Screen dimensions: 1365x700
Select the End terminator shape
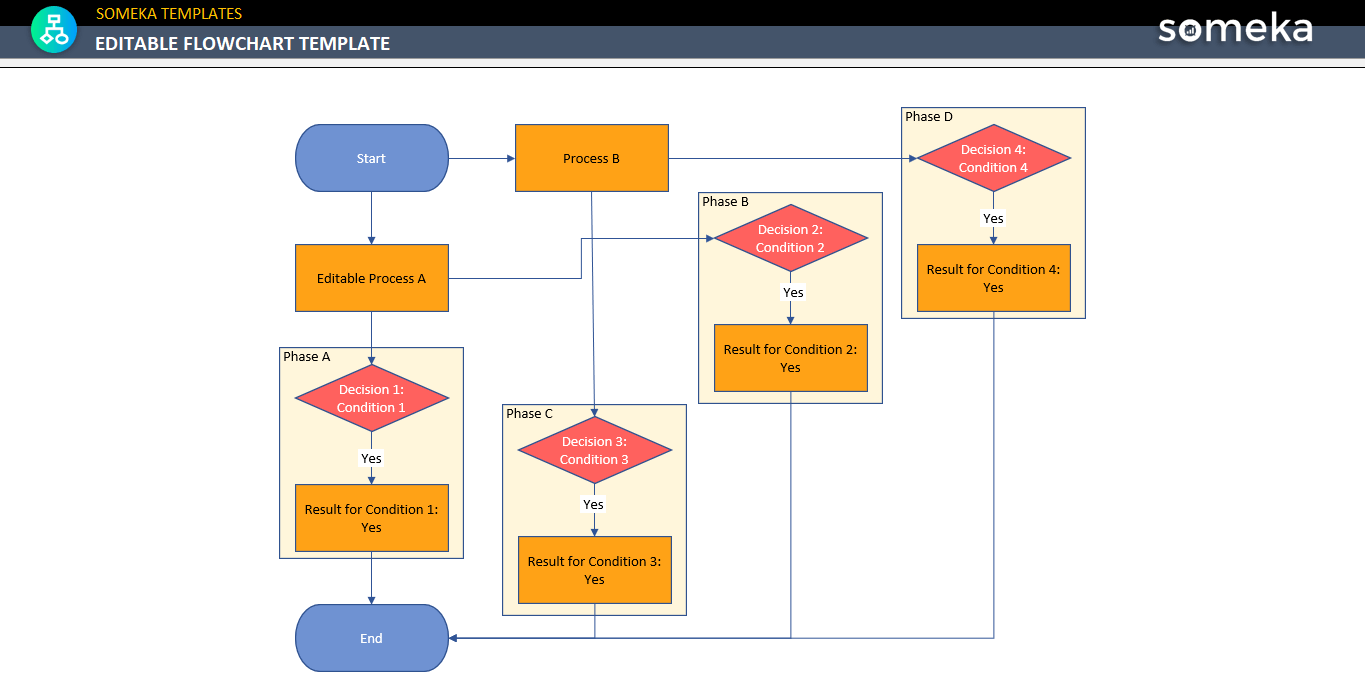pyautogui.click(x=372, y=638)
